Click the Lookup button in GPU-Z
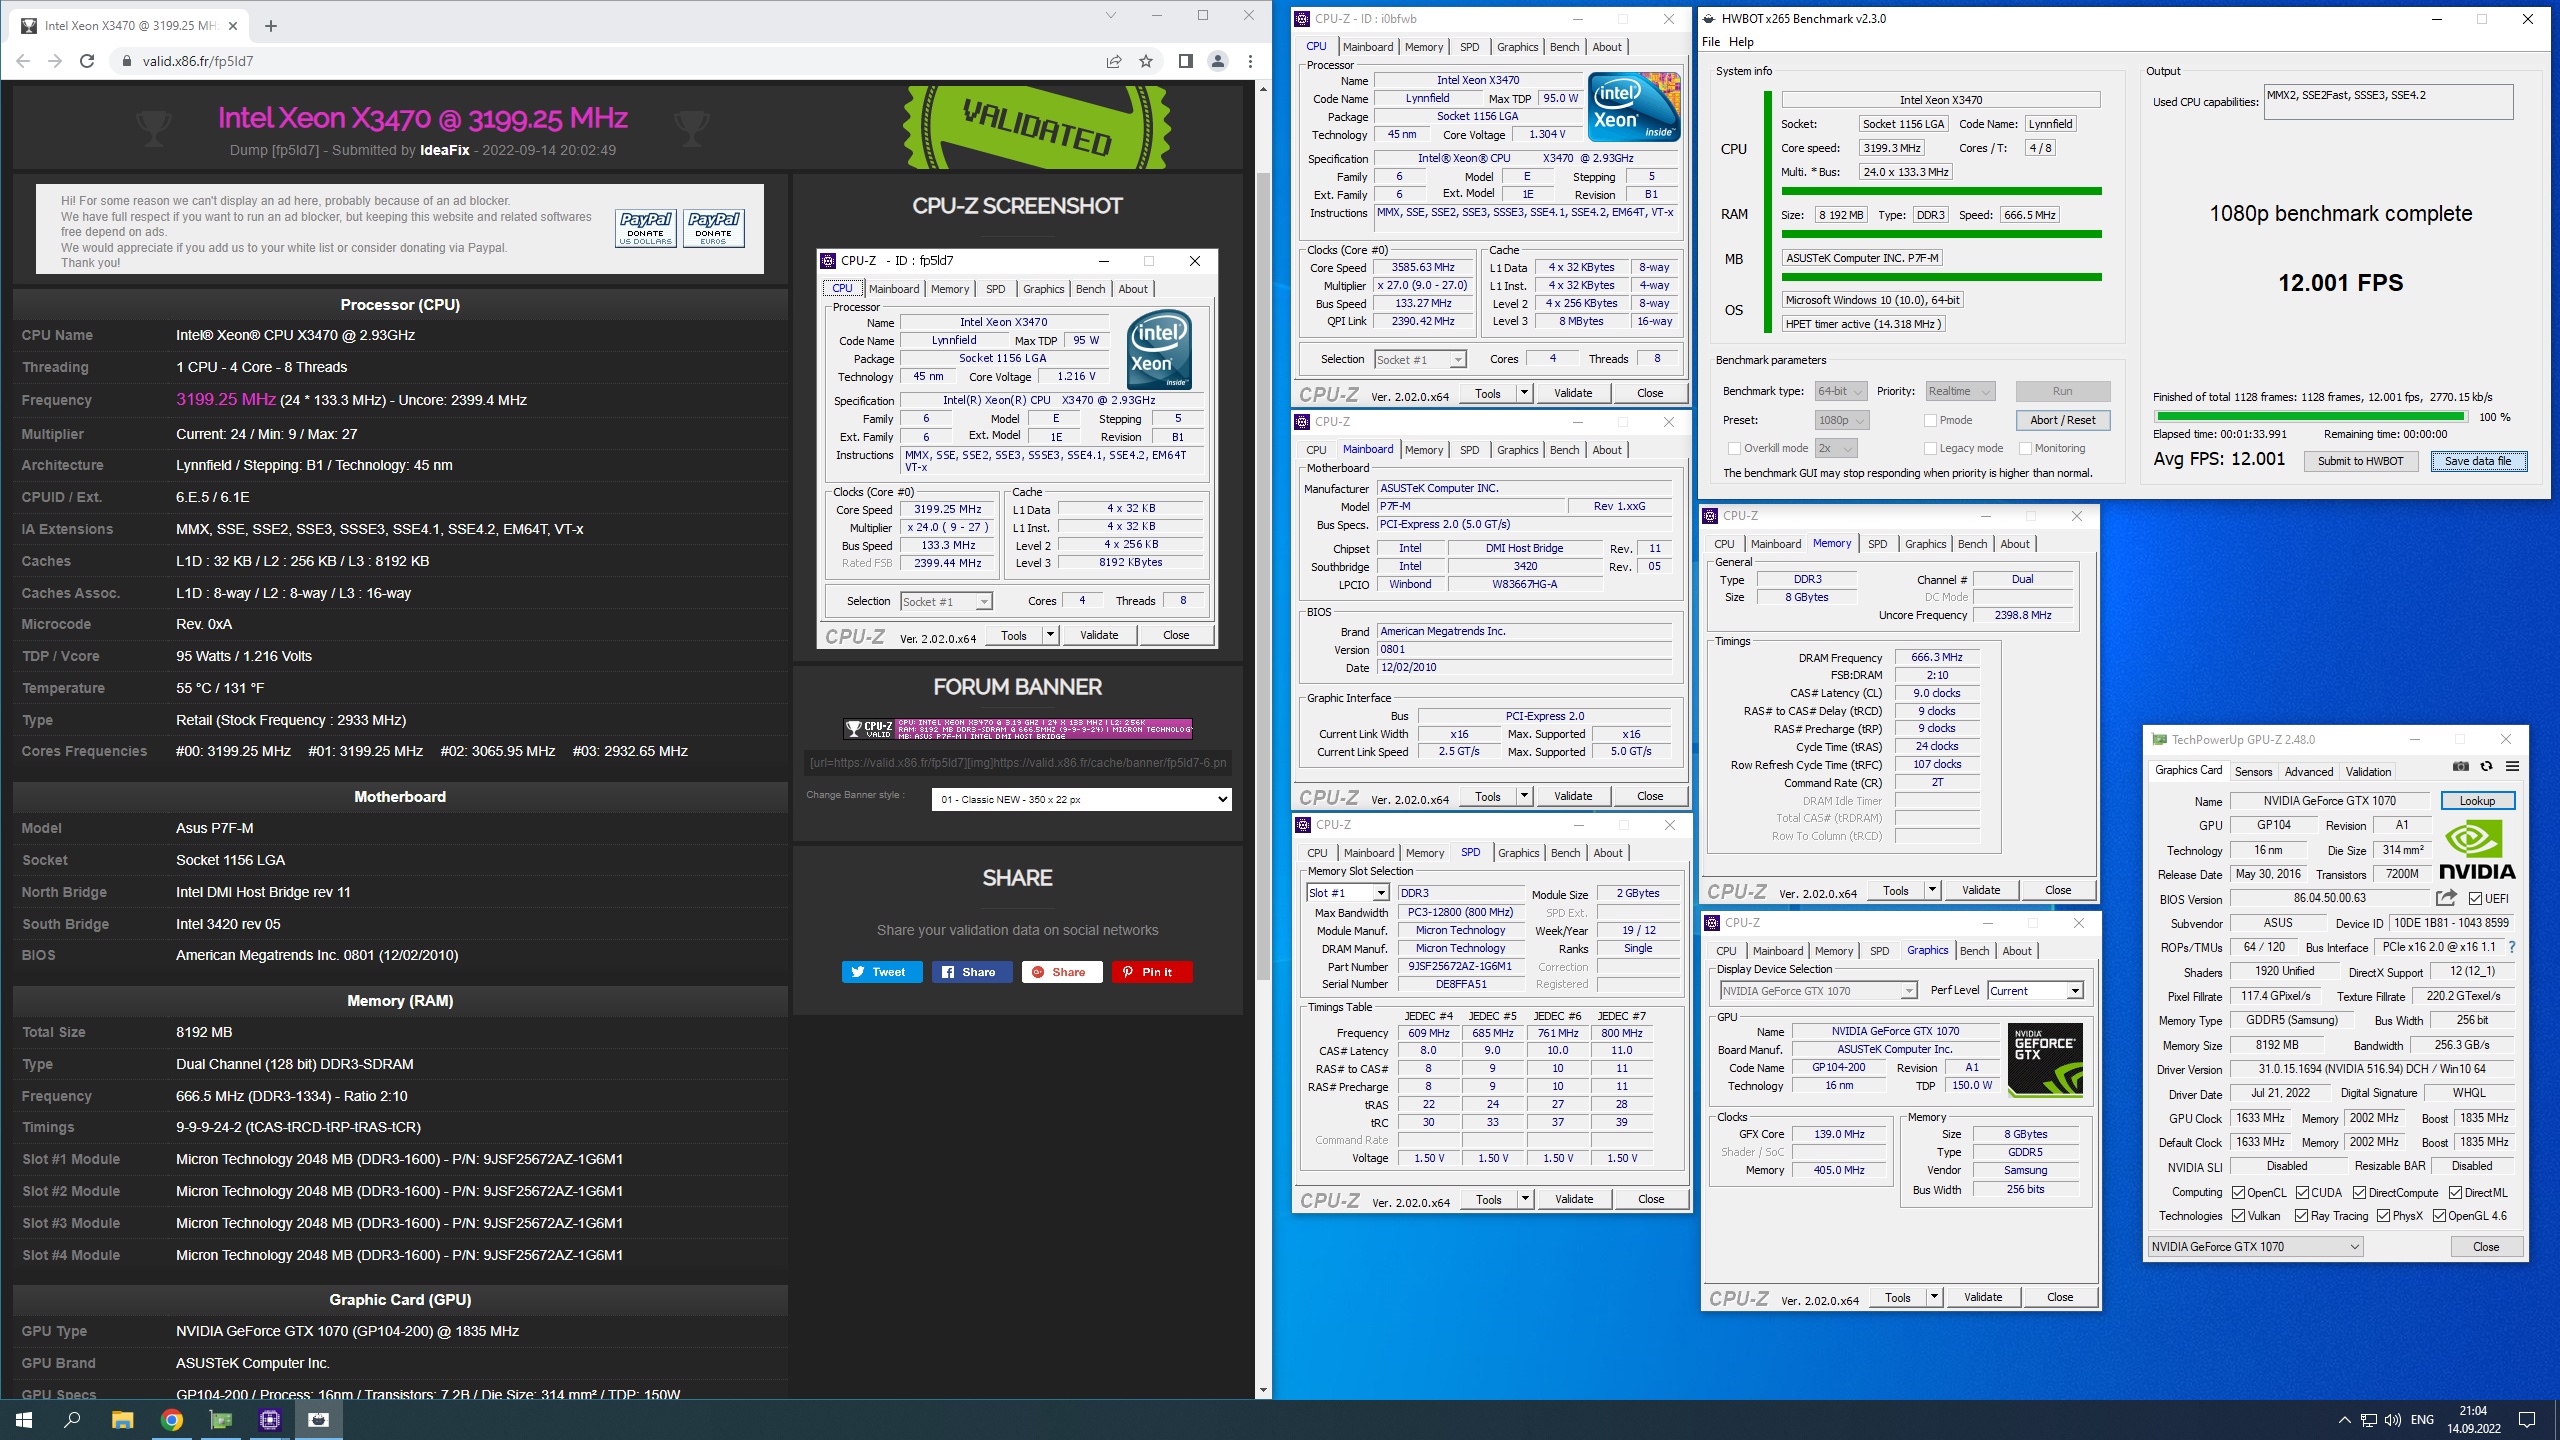The image size is (2560, 1440). (x=2477, y=800)
